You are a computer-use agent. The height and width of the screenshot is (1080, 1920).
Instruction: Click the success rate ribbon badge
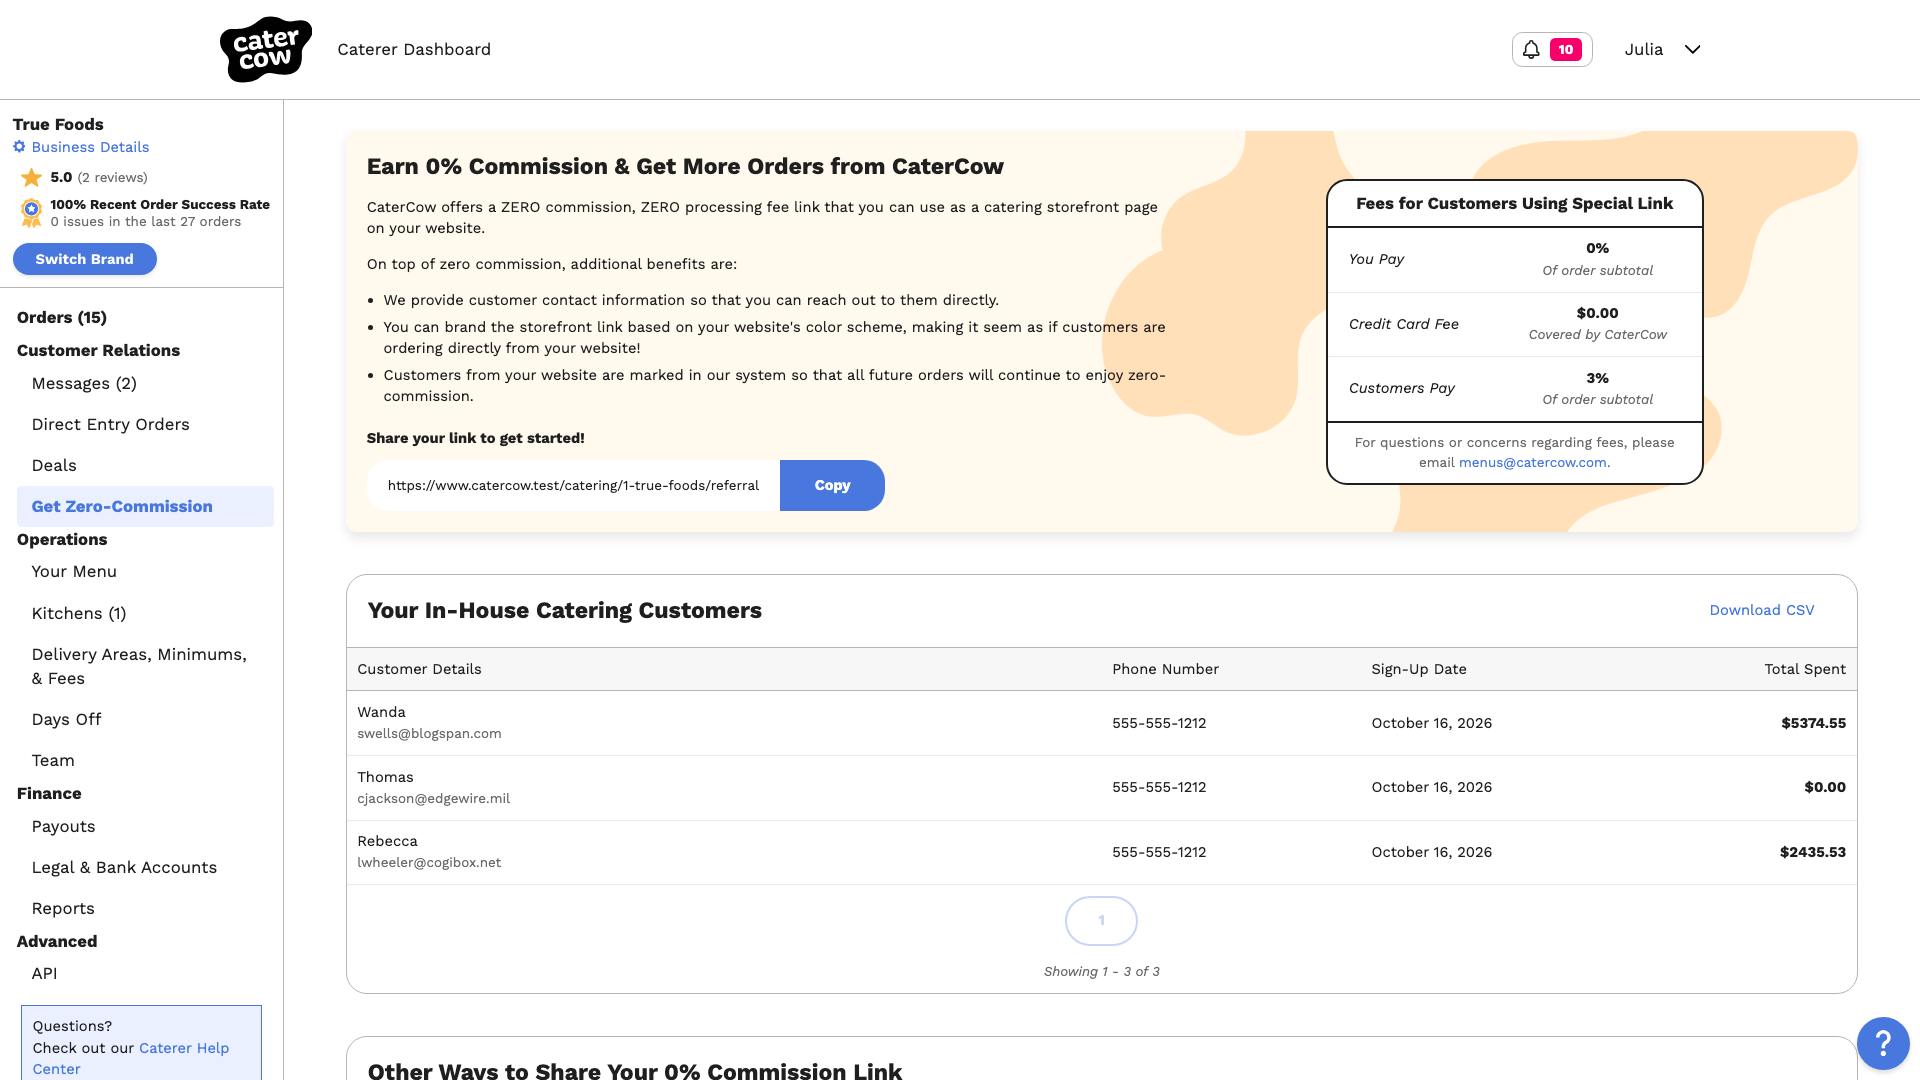point(32,212)
